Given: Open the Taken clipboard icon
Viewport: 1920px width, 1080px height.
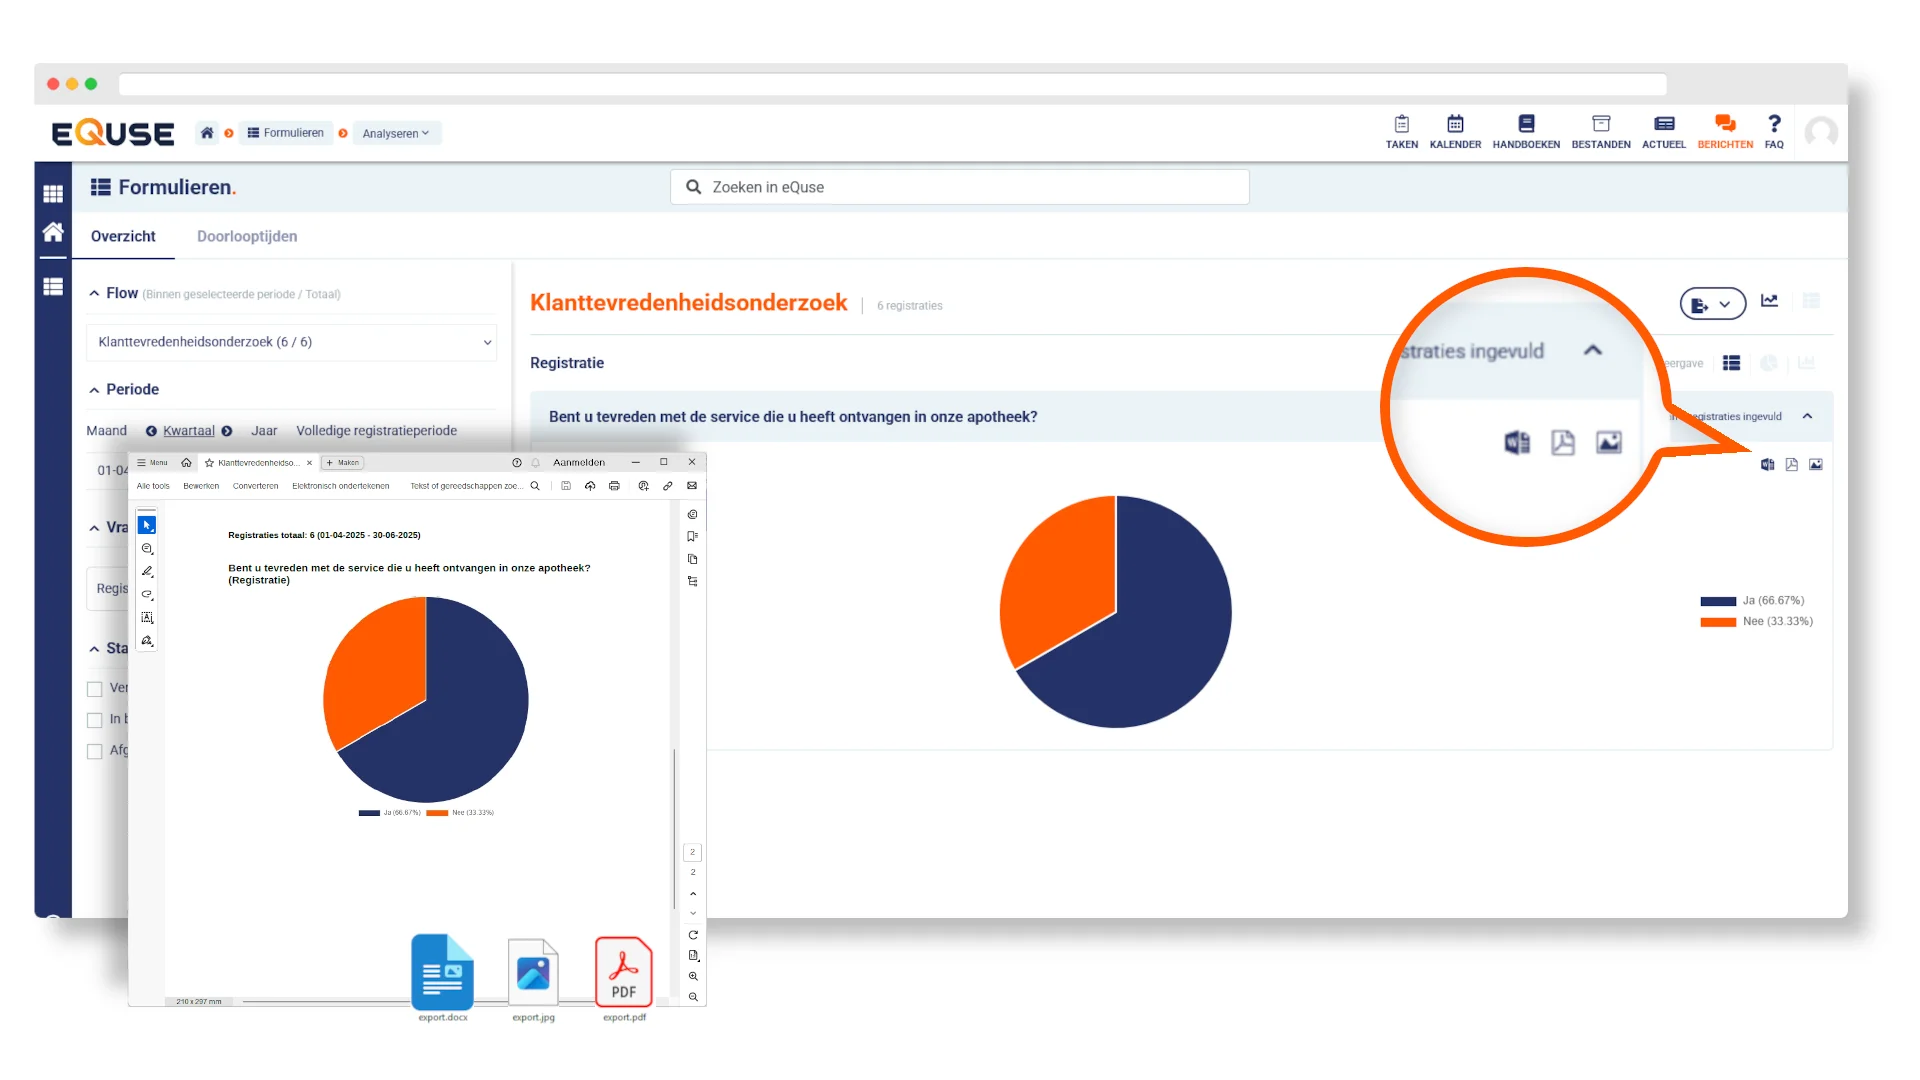Looking at the screenshot, I should (1401, 124).
